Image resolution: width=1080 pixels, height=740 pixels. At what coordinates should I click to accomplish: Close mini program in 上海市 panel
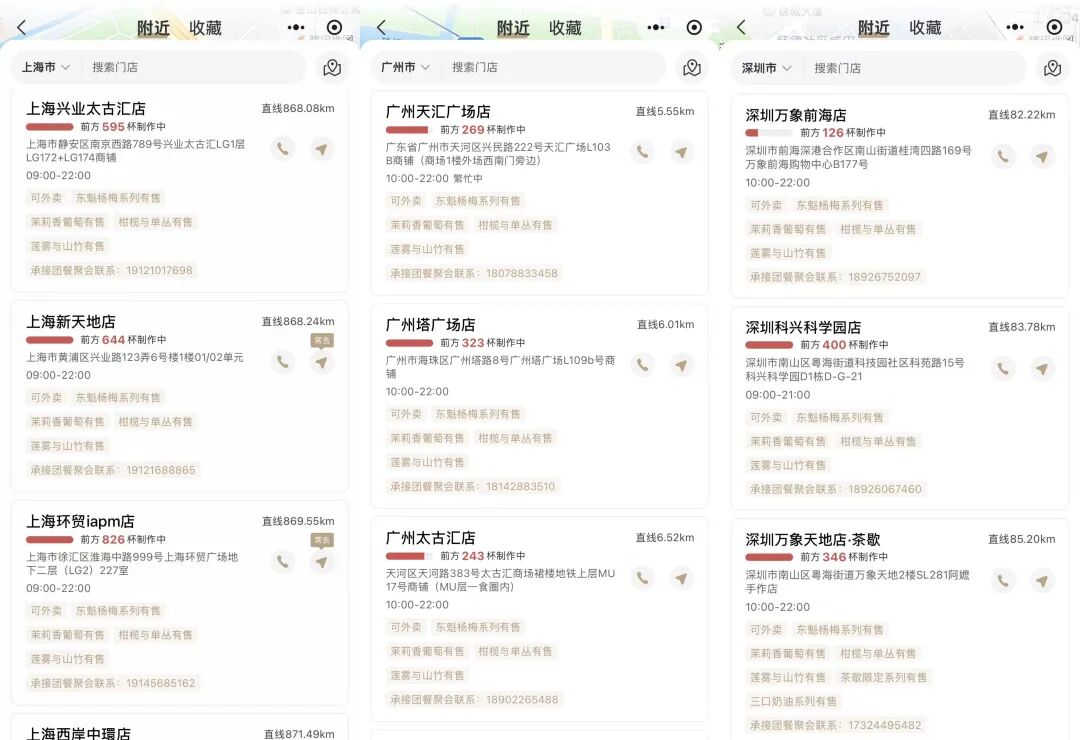[x=334, y=27]
